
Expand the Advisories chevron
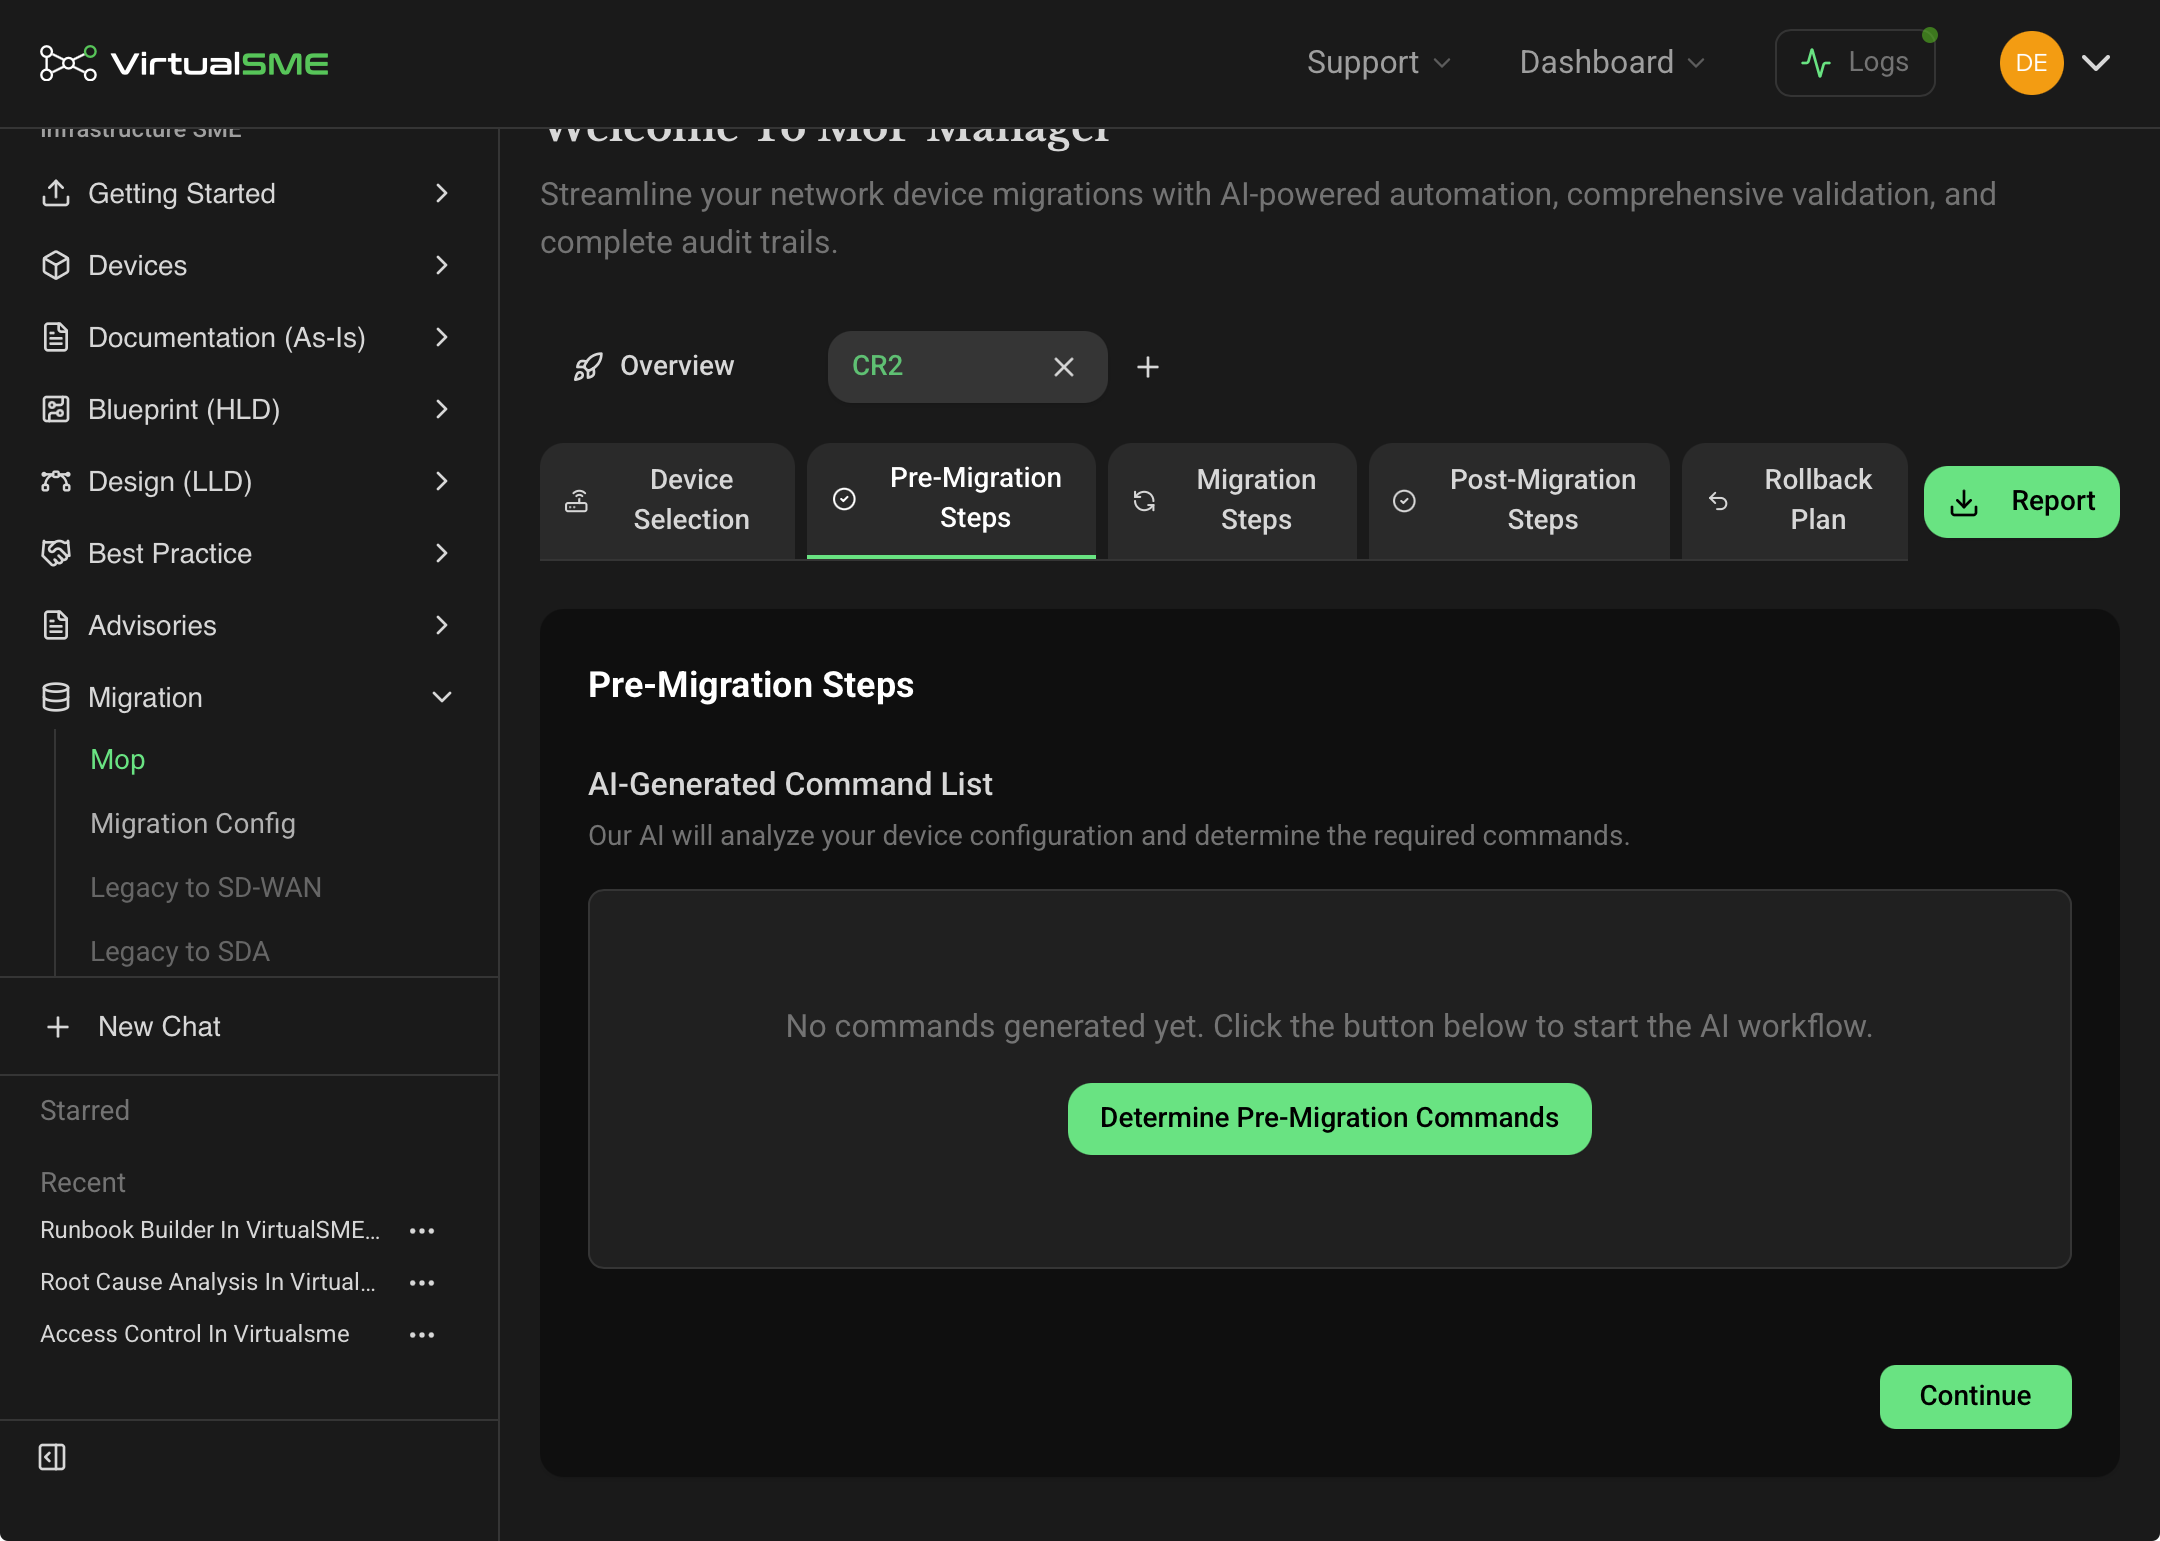pos(442,625)
